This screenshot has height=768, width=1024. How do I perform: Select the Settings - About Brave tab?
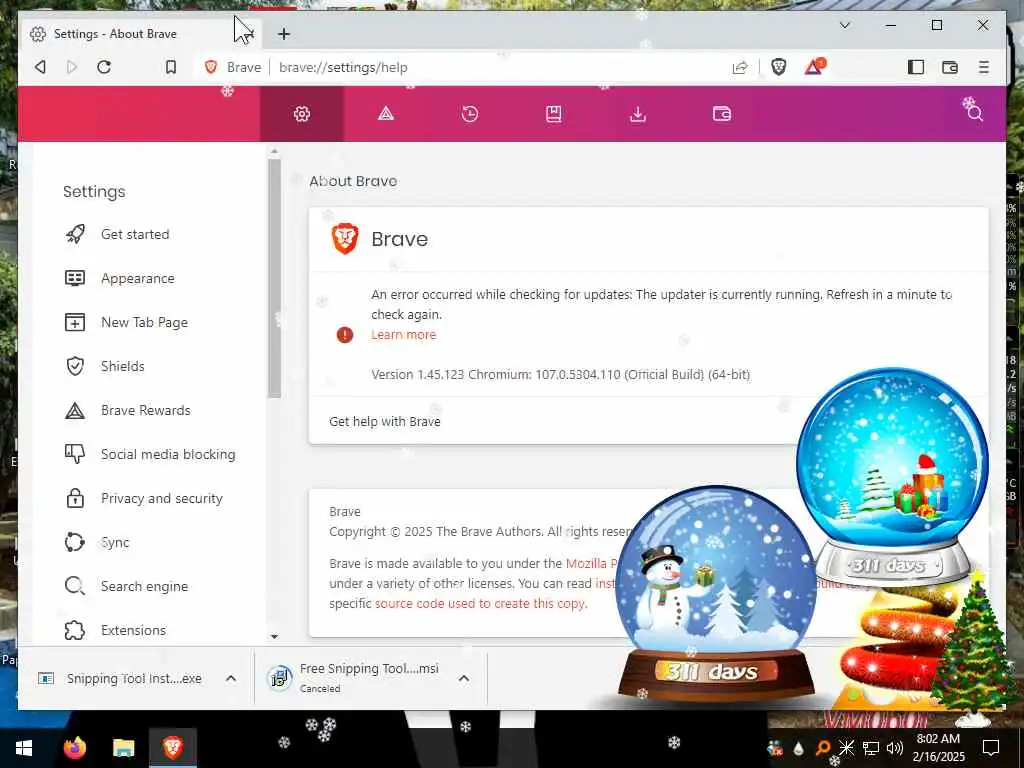tap(114, 34)
